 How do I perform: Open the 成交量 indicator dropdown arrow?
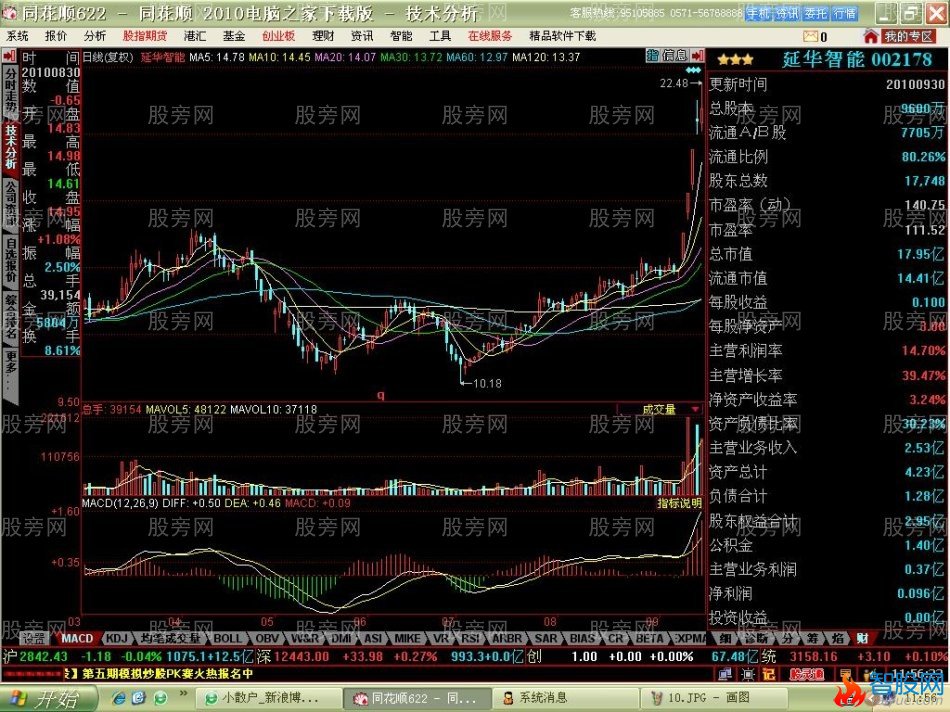pyautogui.click(x=694, y=410)
